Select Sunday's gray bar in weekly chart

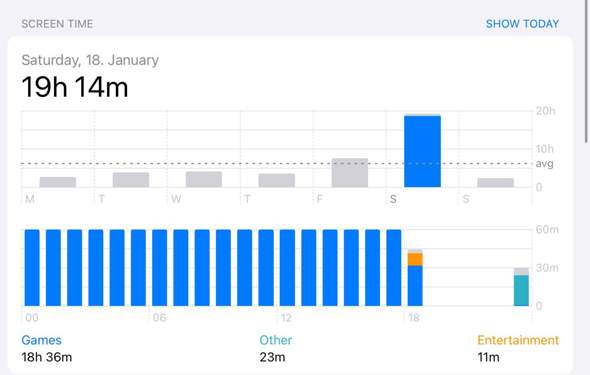coord(495,182)
